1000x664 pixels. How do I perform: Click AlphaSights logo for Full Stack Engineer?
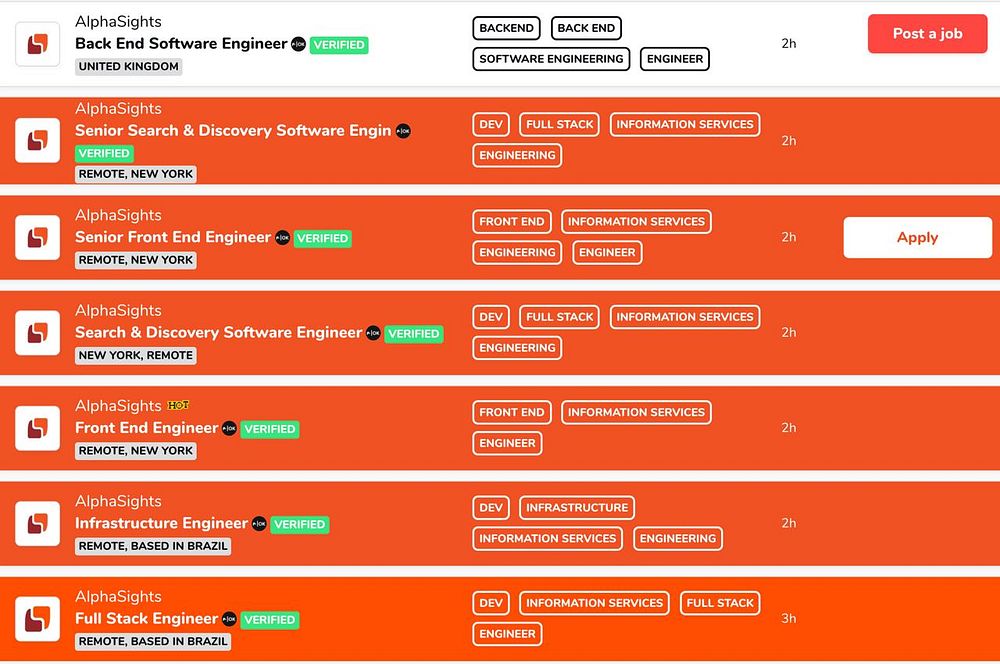(38, 619)
